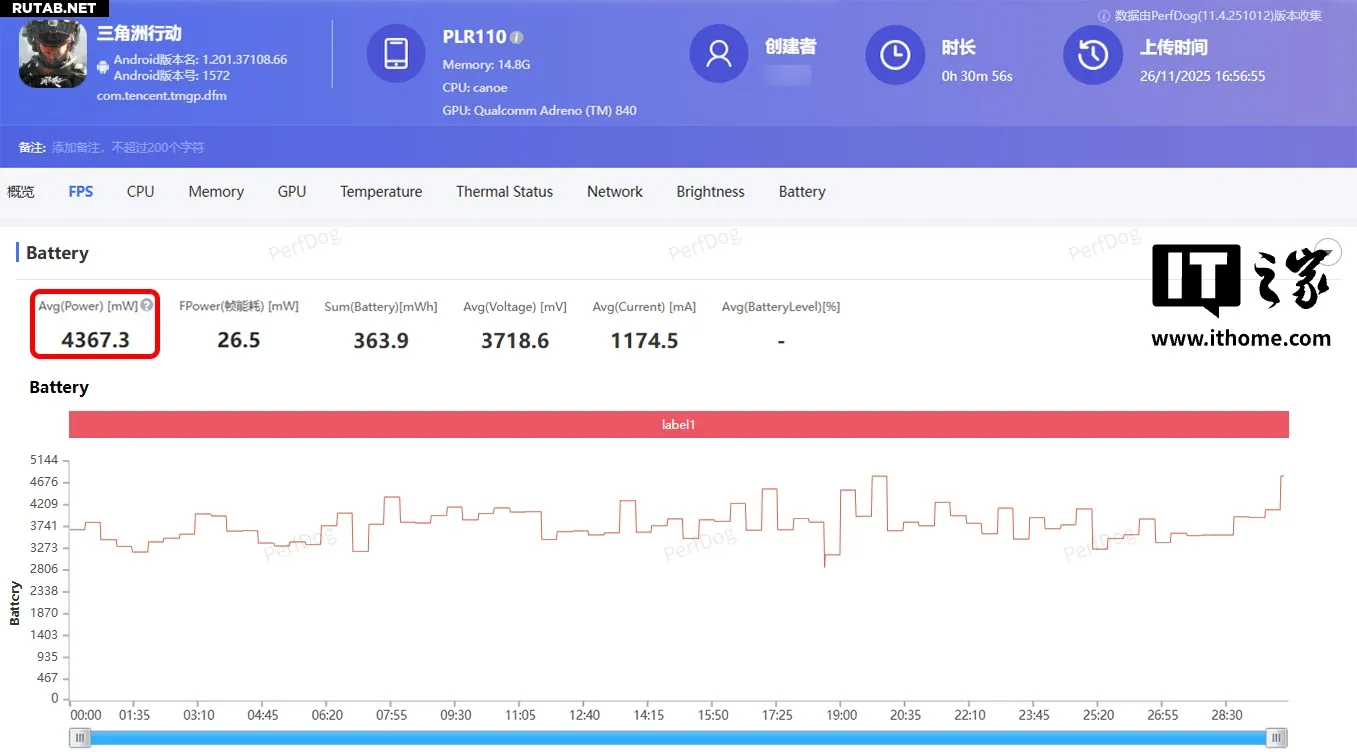Click the info icon beside PerfDog version note
The width and height of the screenshot is (1357, 752).
(1104, 16)
